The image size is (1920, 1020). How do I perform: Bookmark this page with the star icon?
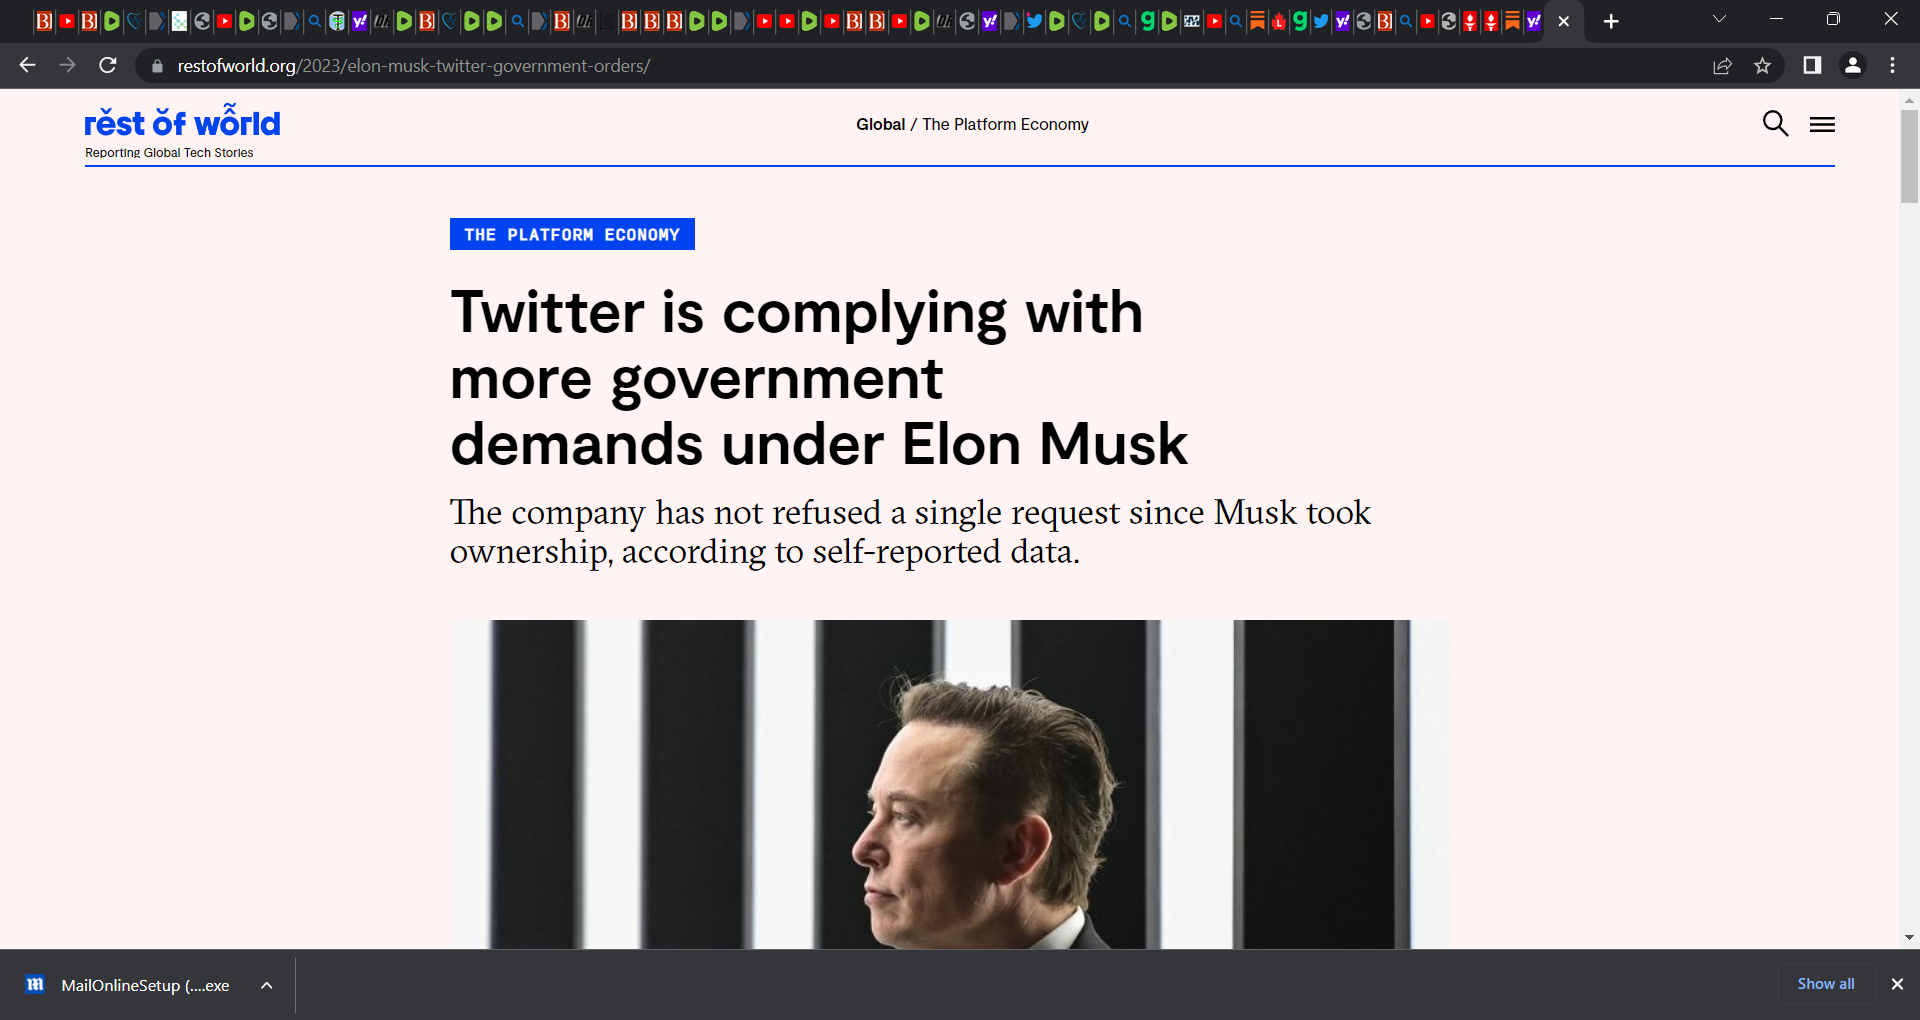tap(1762, 66)
